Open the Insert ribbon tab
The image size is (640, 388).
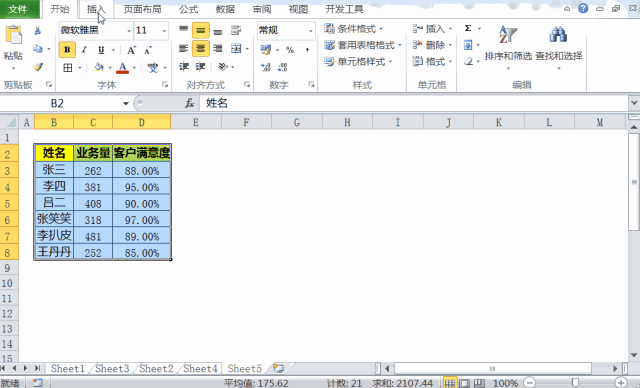[x=96, y=9]
